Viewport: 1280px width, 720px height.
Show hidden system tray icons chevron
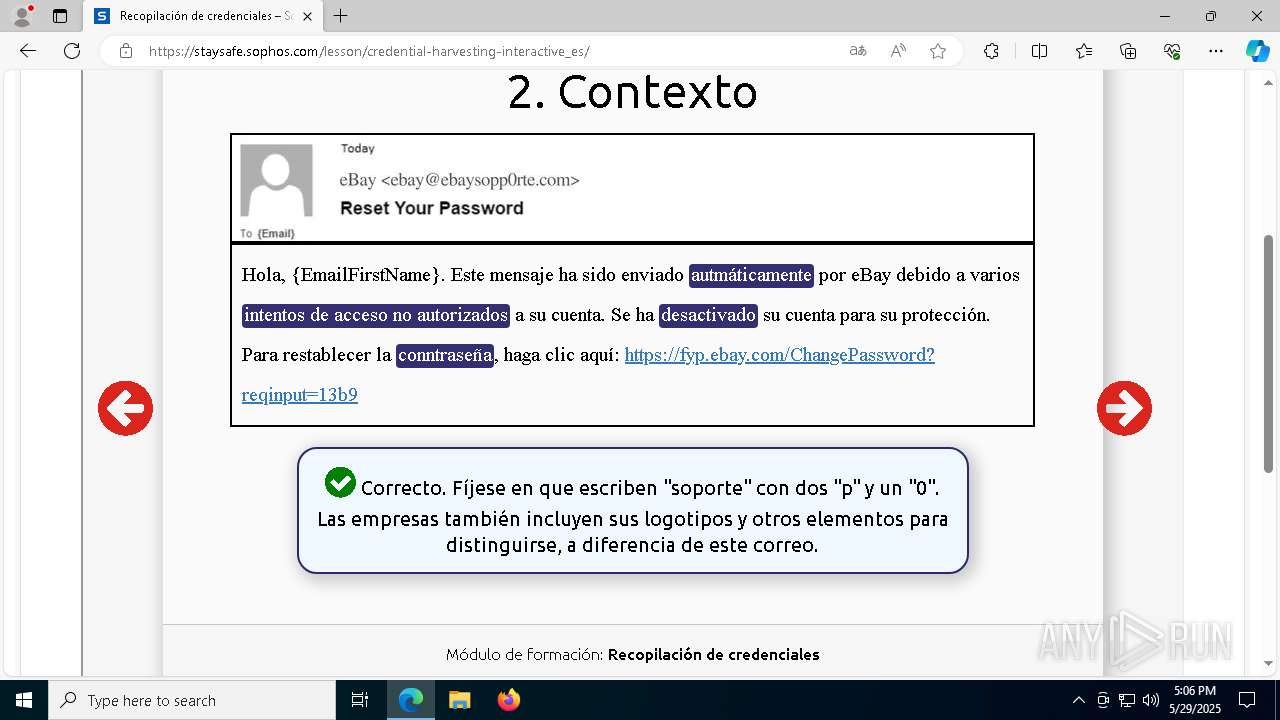1078,700
